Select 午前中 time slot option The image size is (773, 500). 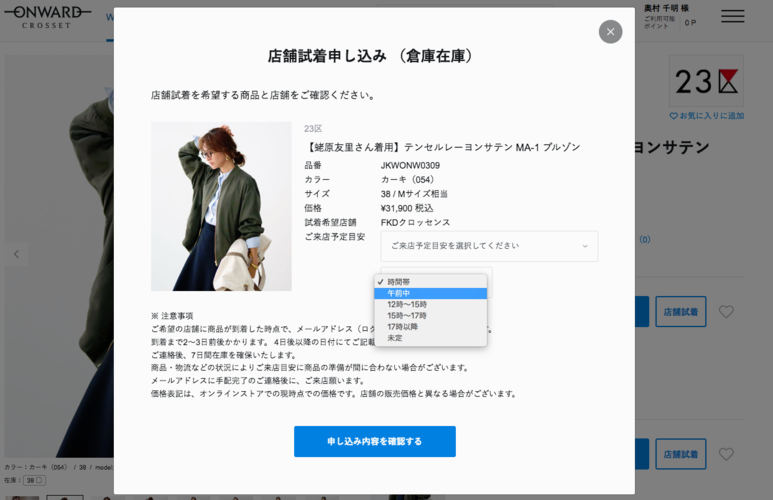430,293
